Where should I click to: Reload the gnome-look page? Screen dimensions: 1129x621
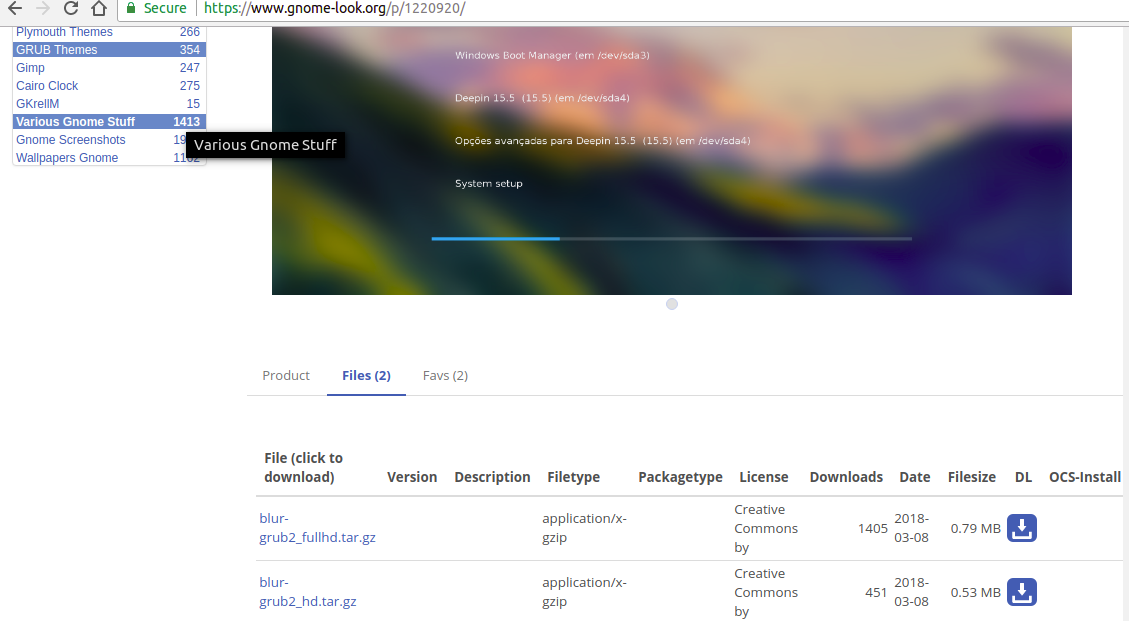[71, 9]
